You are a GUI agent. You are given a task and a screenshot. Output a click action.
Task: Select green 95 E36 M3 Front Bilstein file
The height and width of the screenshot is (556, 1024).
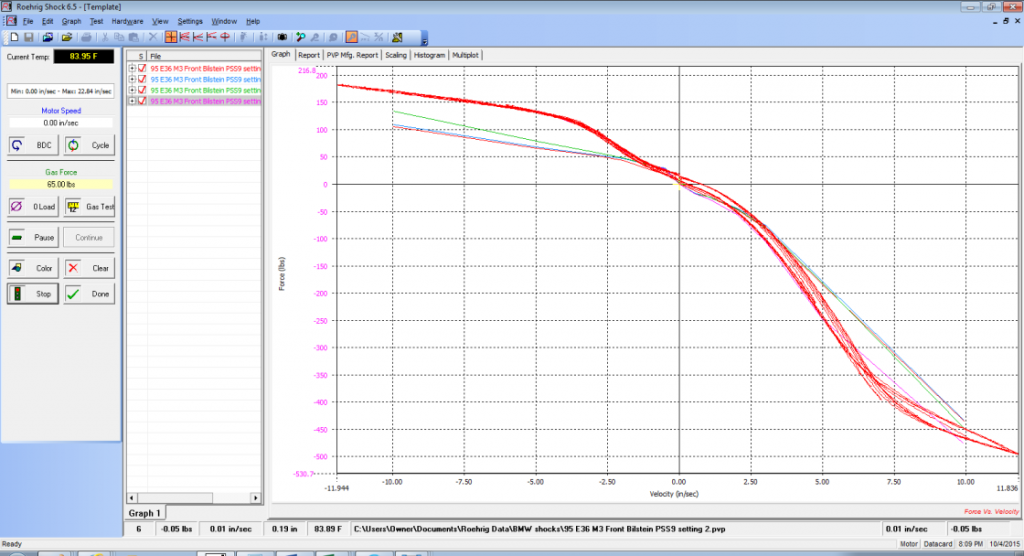coord(205,90)
